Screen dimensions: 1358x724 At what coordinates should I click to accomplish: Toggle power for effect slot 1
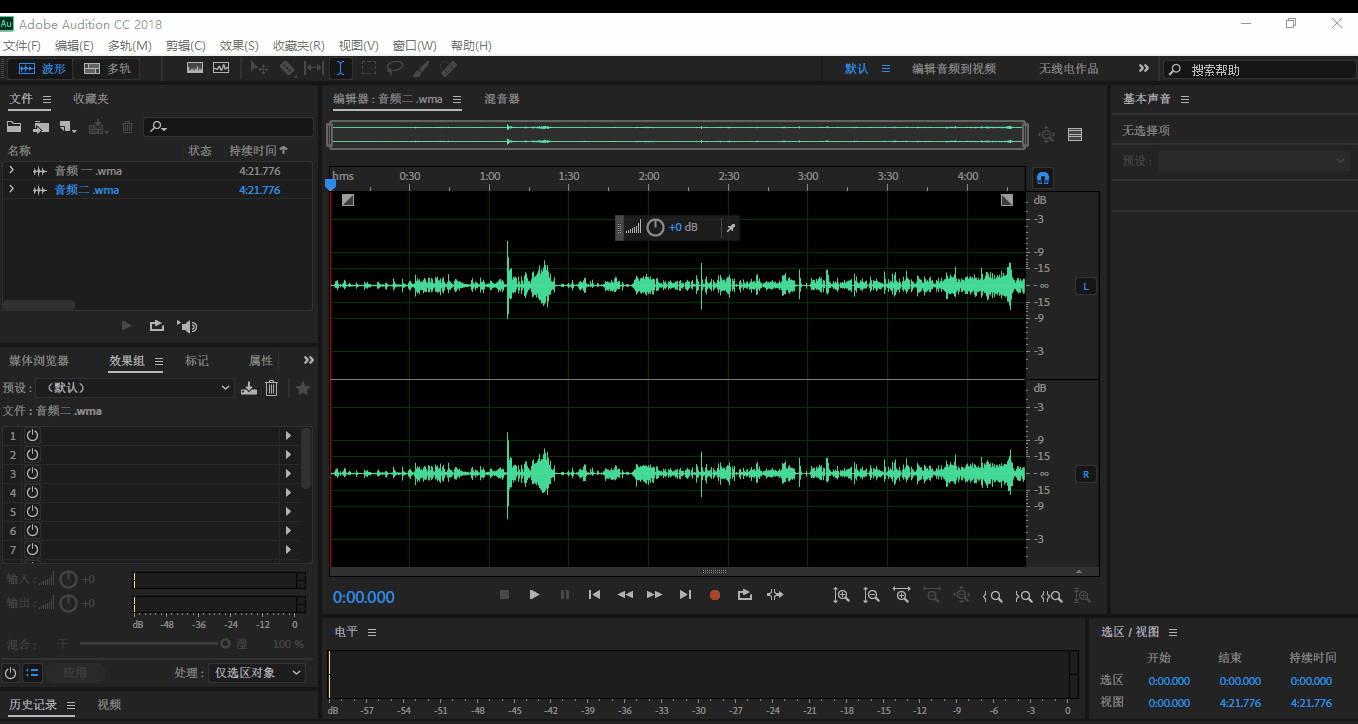pos(32,436)
